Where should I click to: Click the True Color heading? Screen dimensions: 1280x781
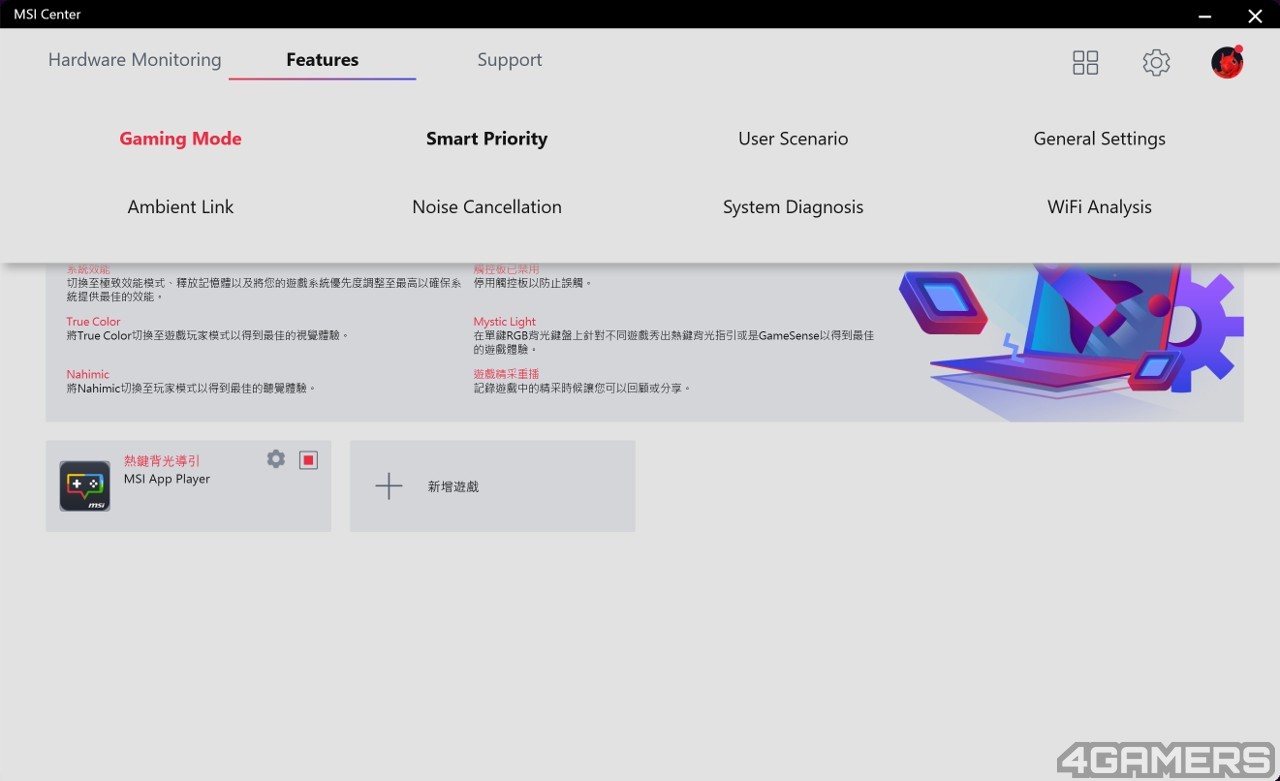point(94,322)
